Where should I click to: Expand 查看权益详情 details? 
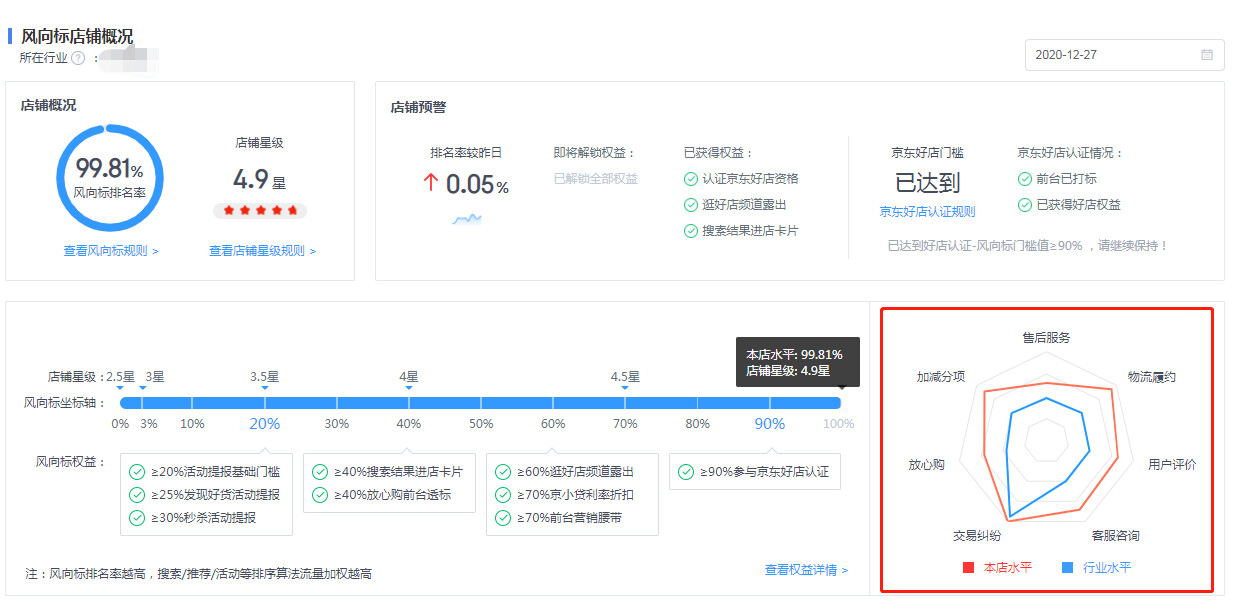click(806, 570)
